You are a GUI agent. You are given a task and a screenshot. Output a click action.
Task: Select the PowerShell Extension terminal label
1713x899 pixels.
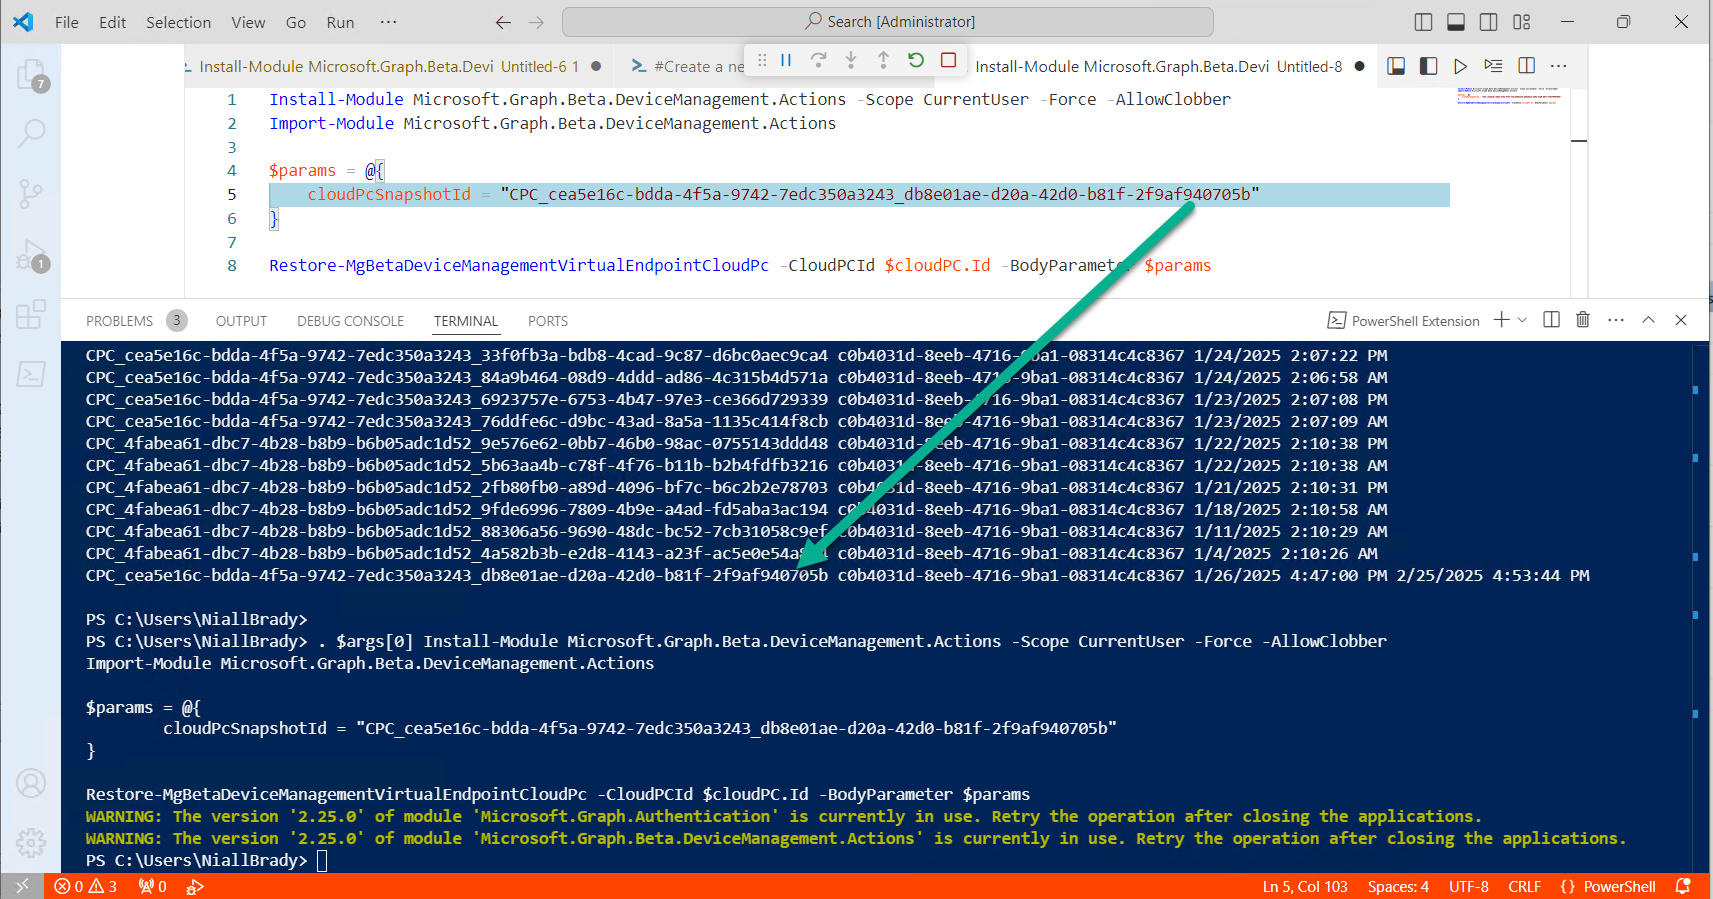[1403, 321]
